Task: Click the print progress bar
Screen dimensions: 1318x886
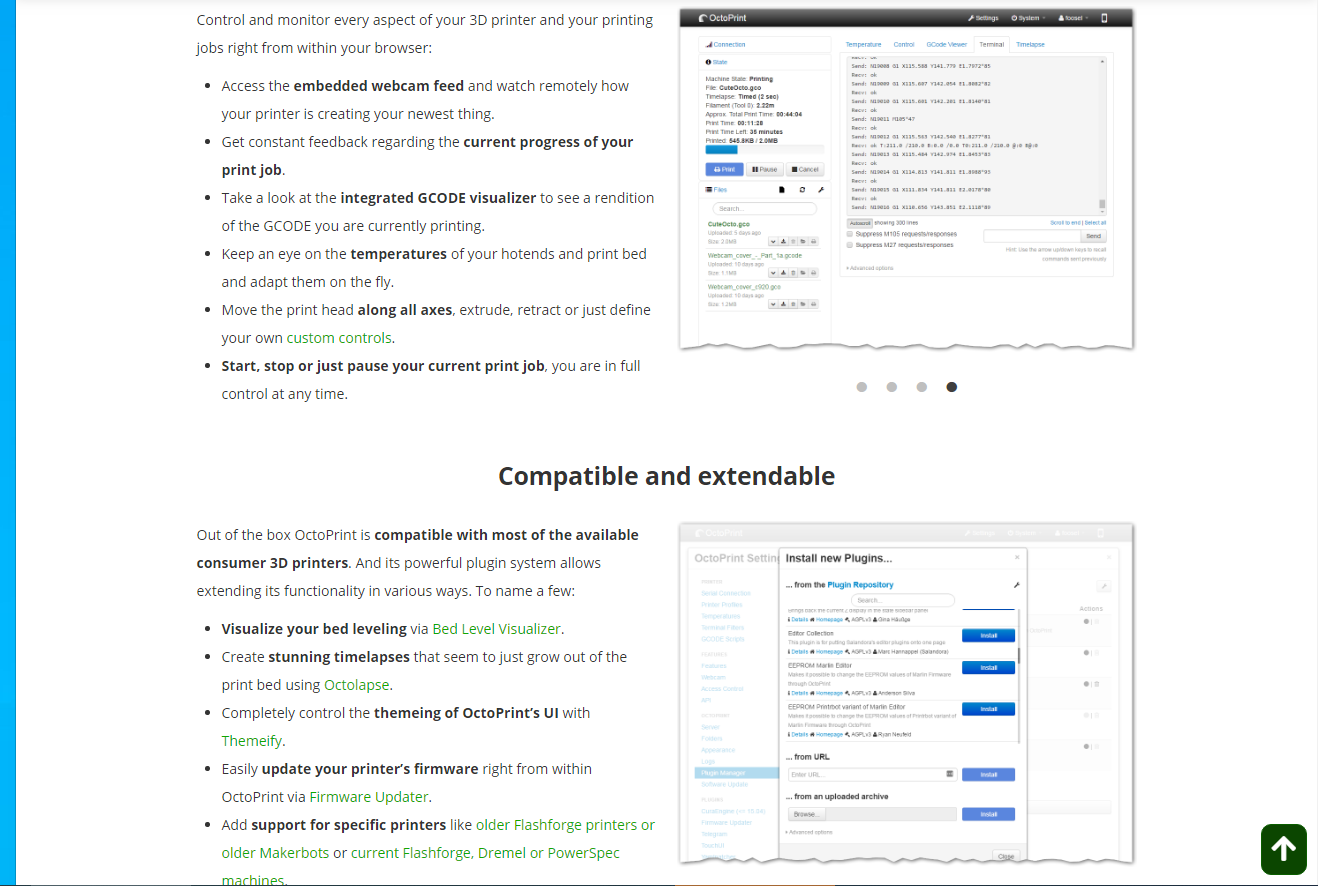Action: 721,149
